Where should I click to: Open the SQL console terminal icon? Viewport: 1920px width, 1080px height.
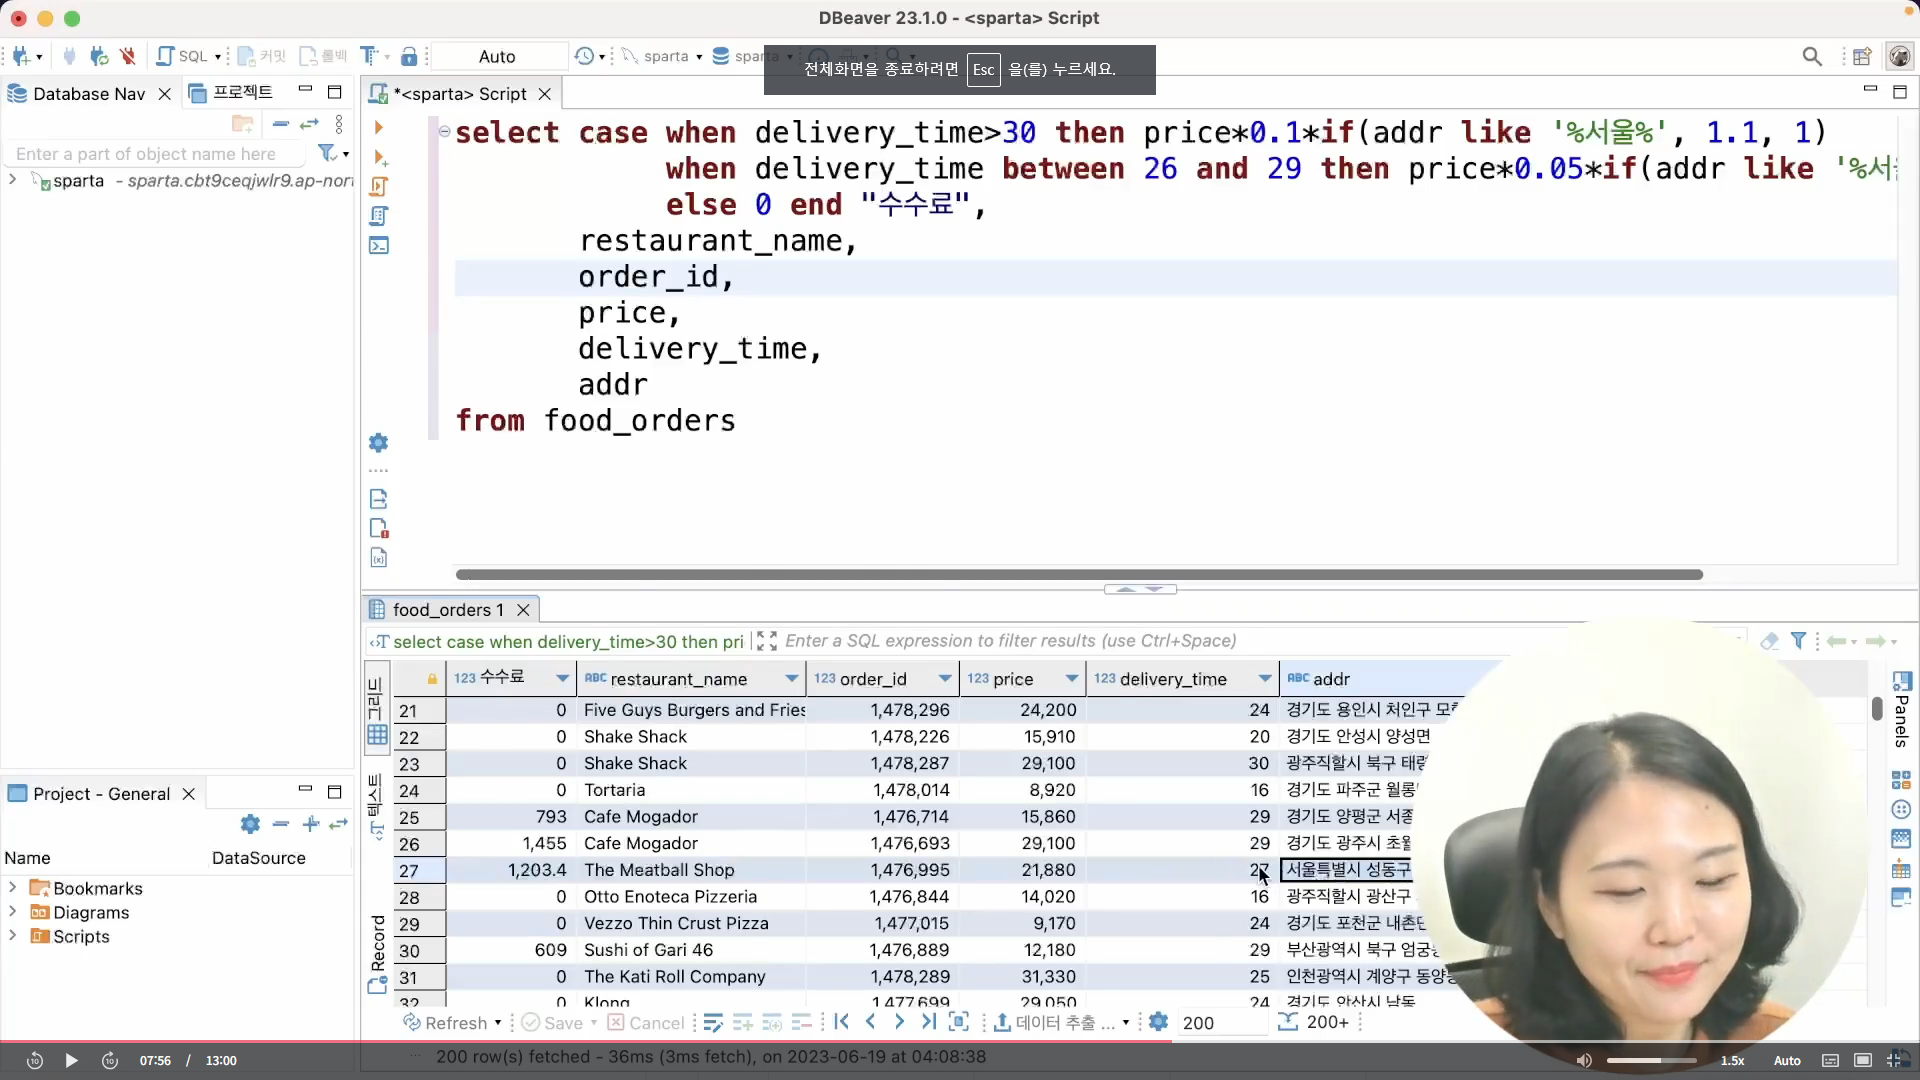(x=379, y=245)
